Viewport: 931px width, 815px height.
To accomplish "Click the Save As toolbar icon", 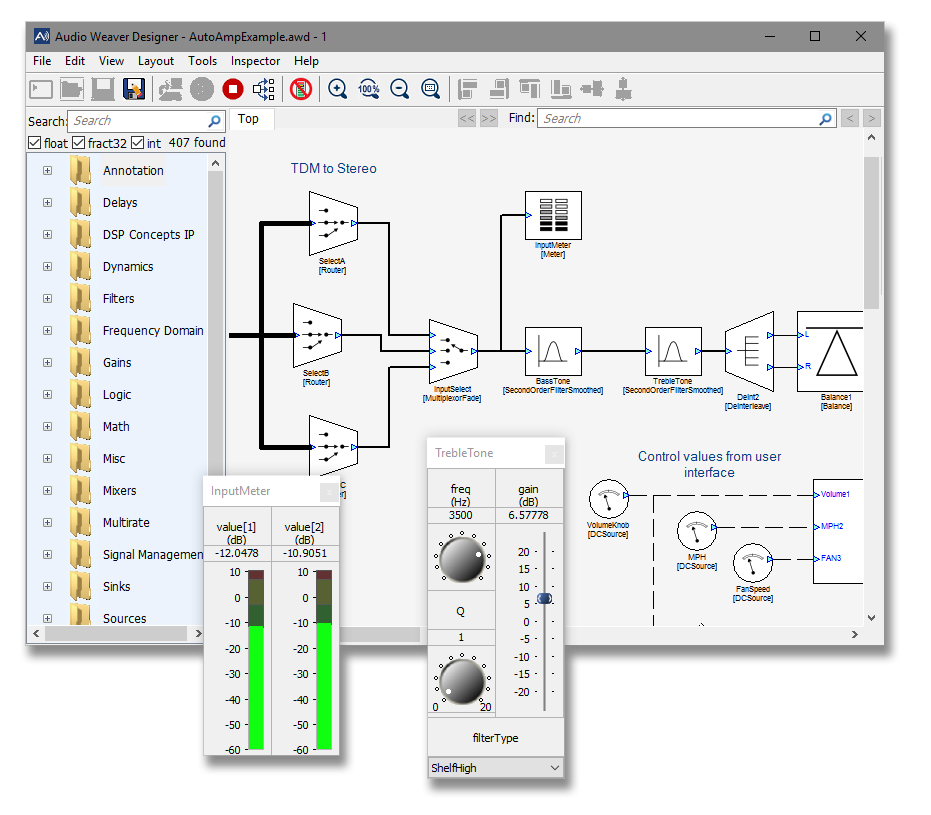I will [x=134, y=90].
